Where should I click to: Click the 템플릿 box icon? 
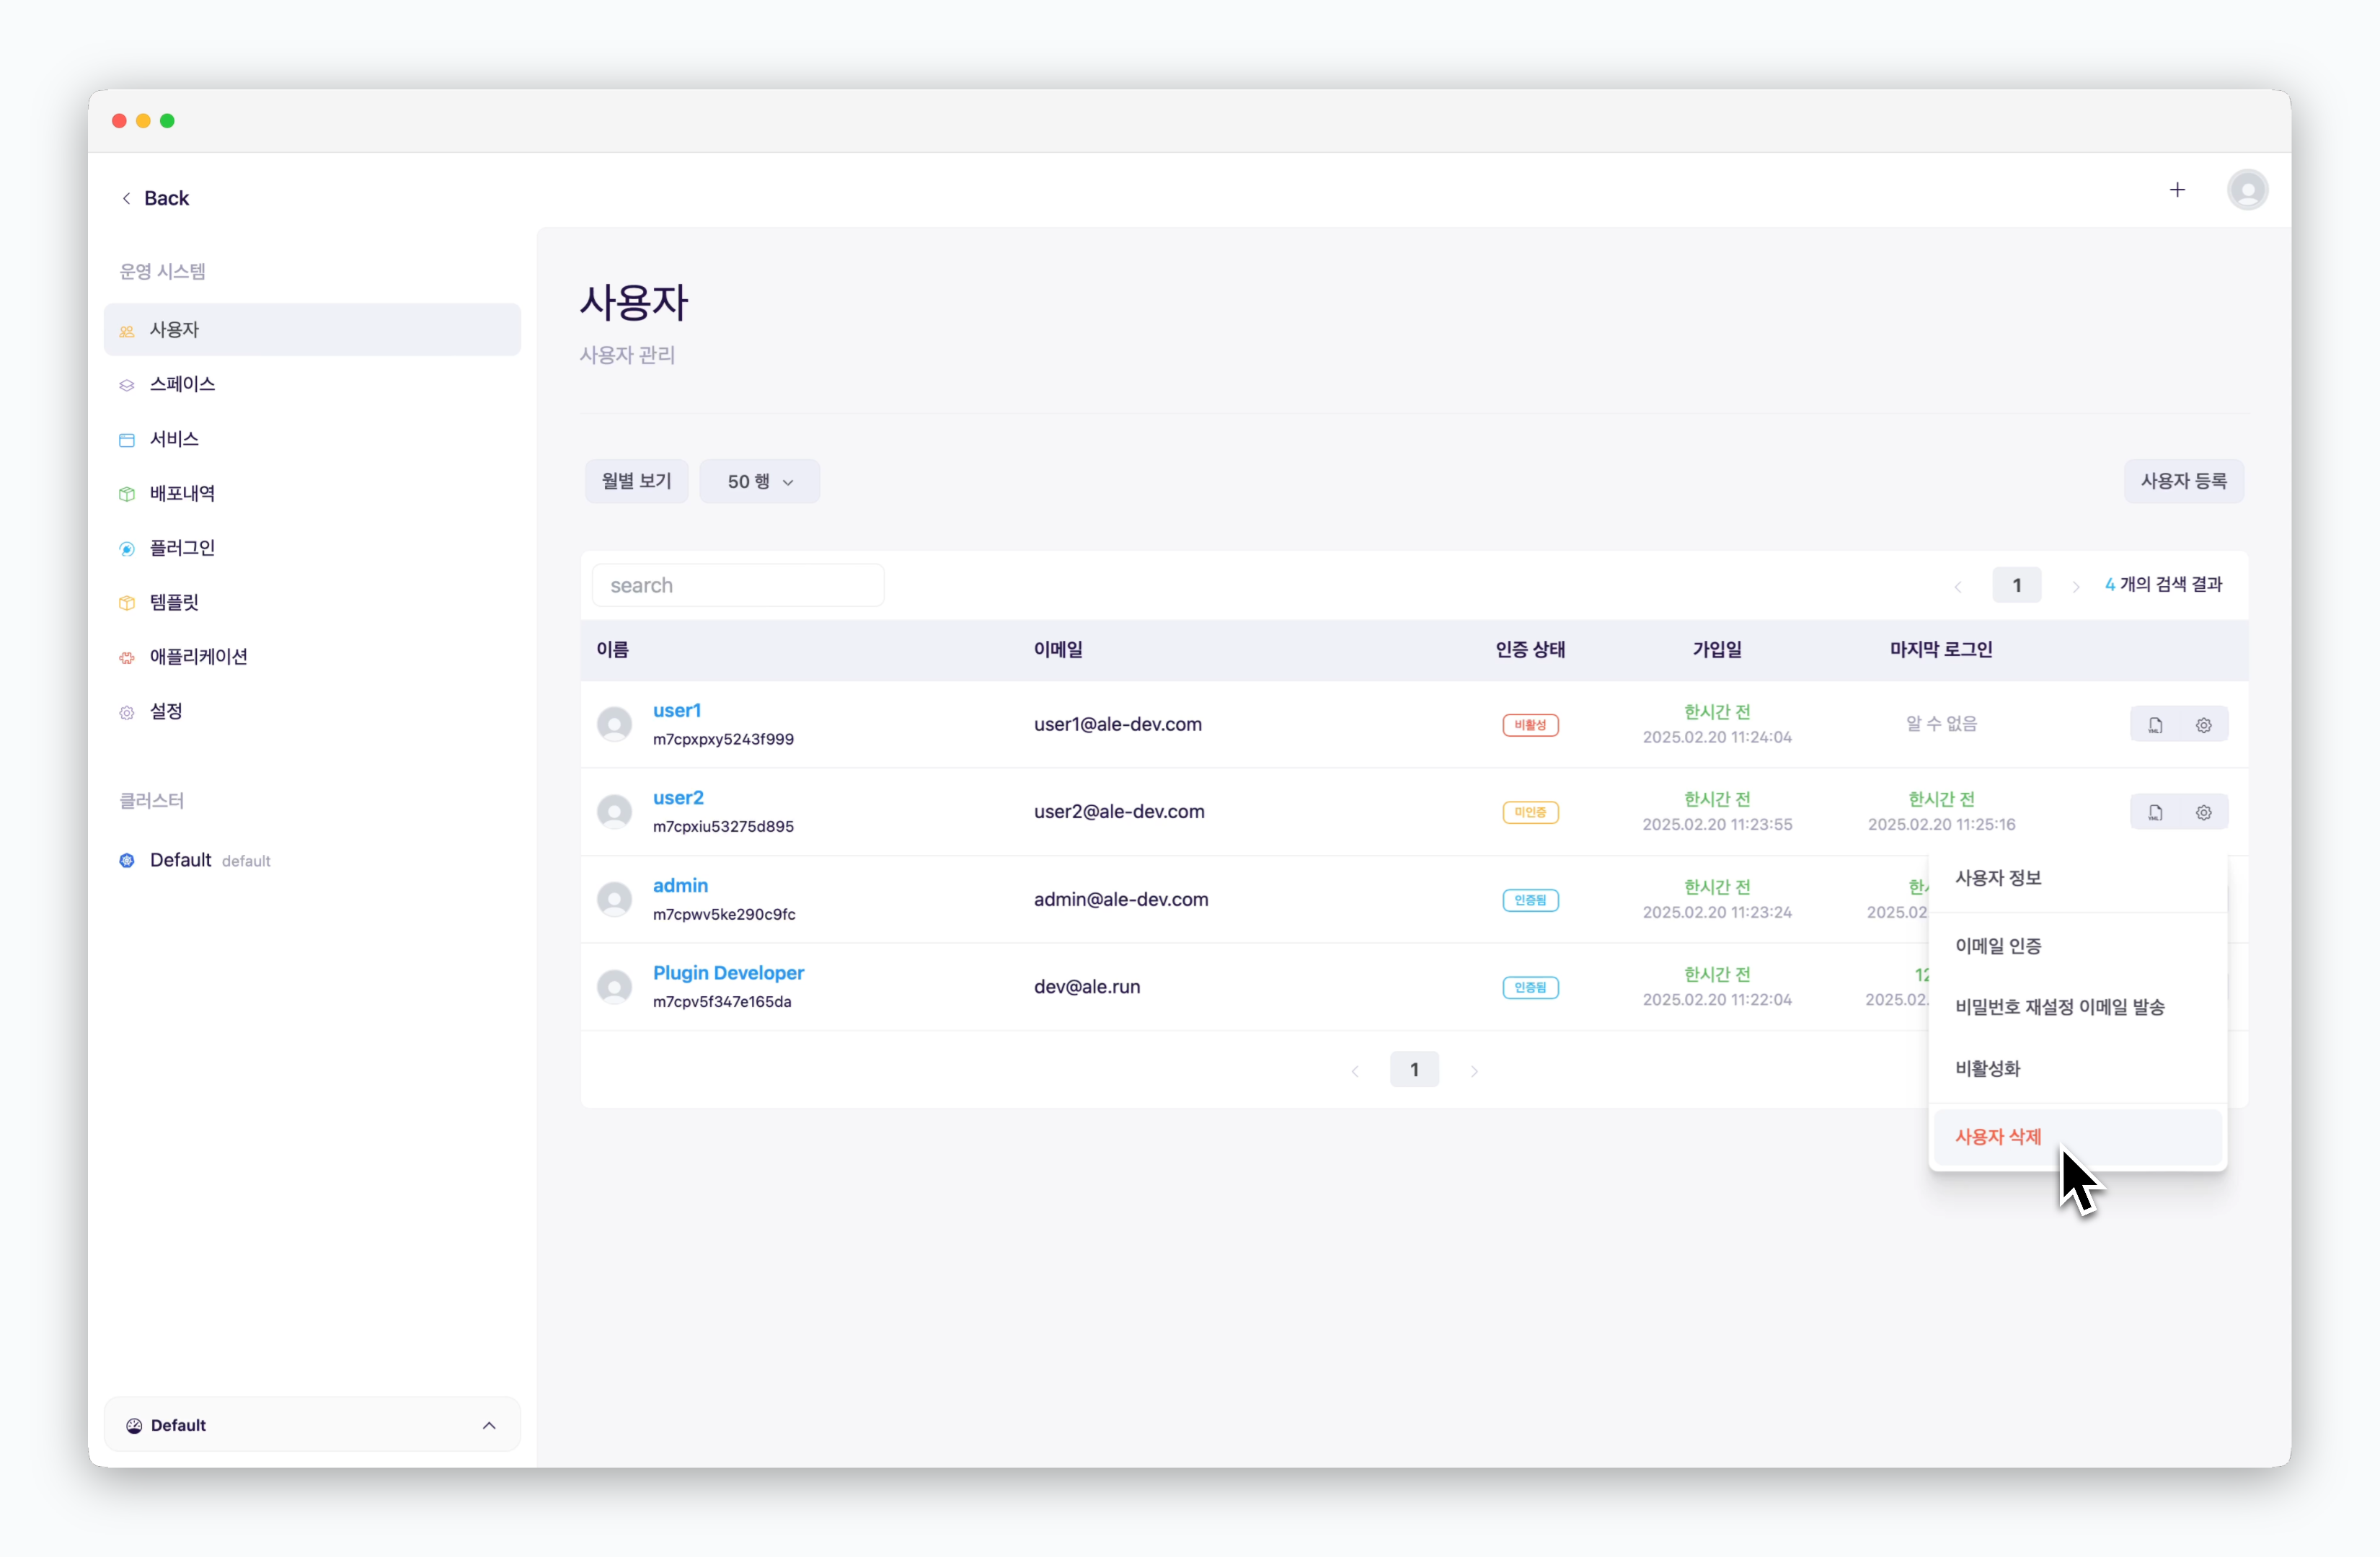click(x=127, y=603)
